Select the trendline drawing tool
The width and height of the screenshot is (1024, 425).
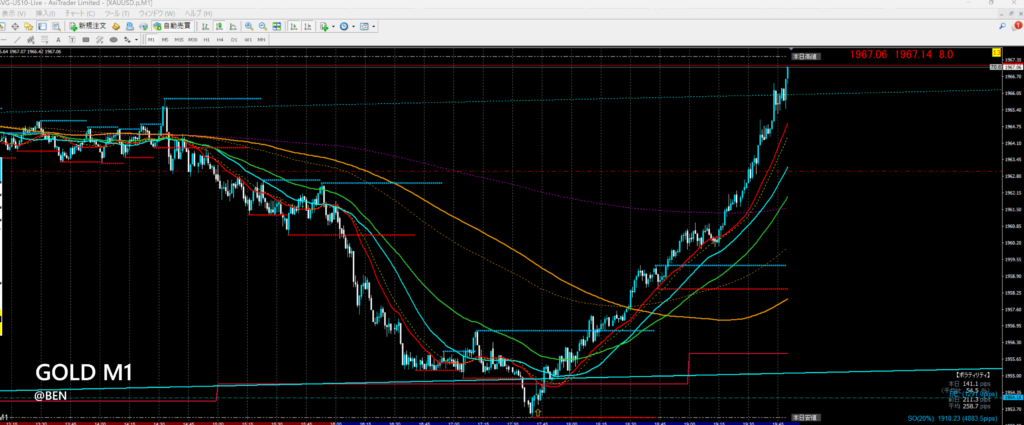(17, 39)
